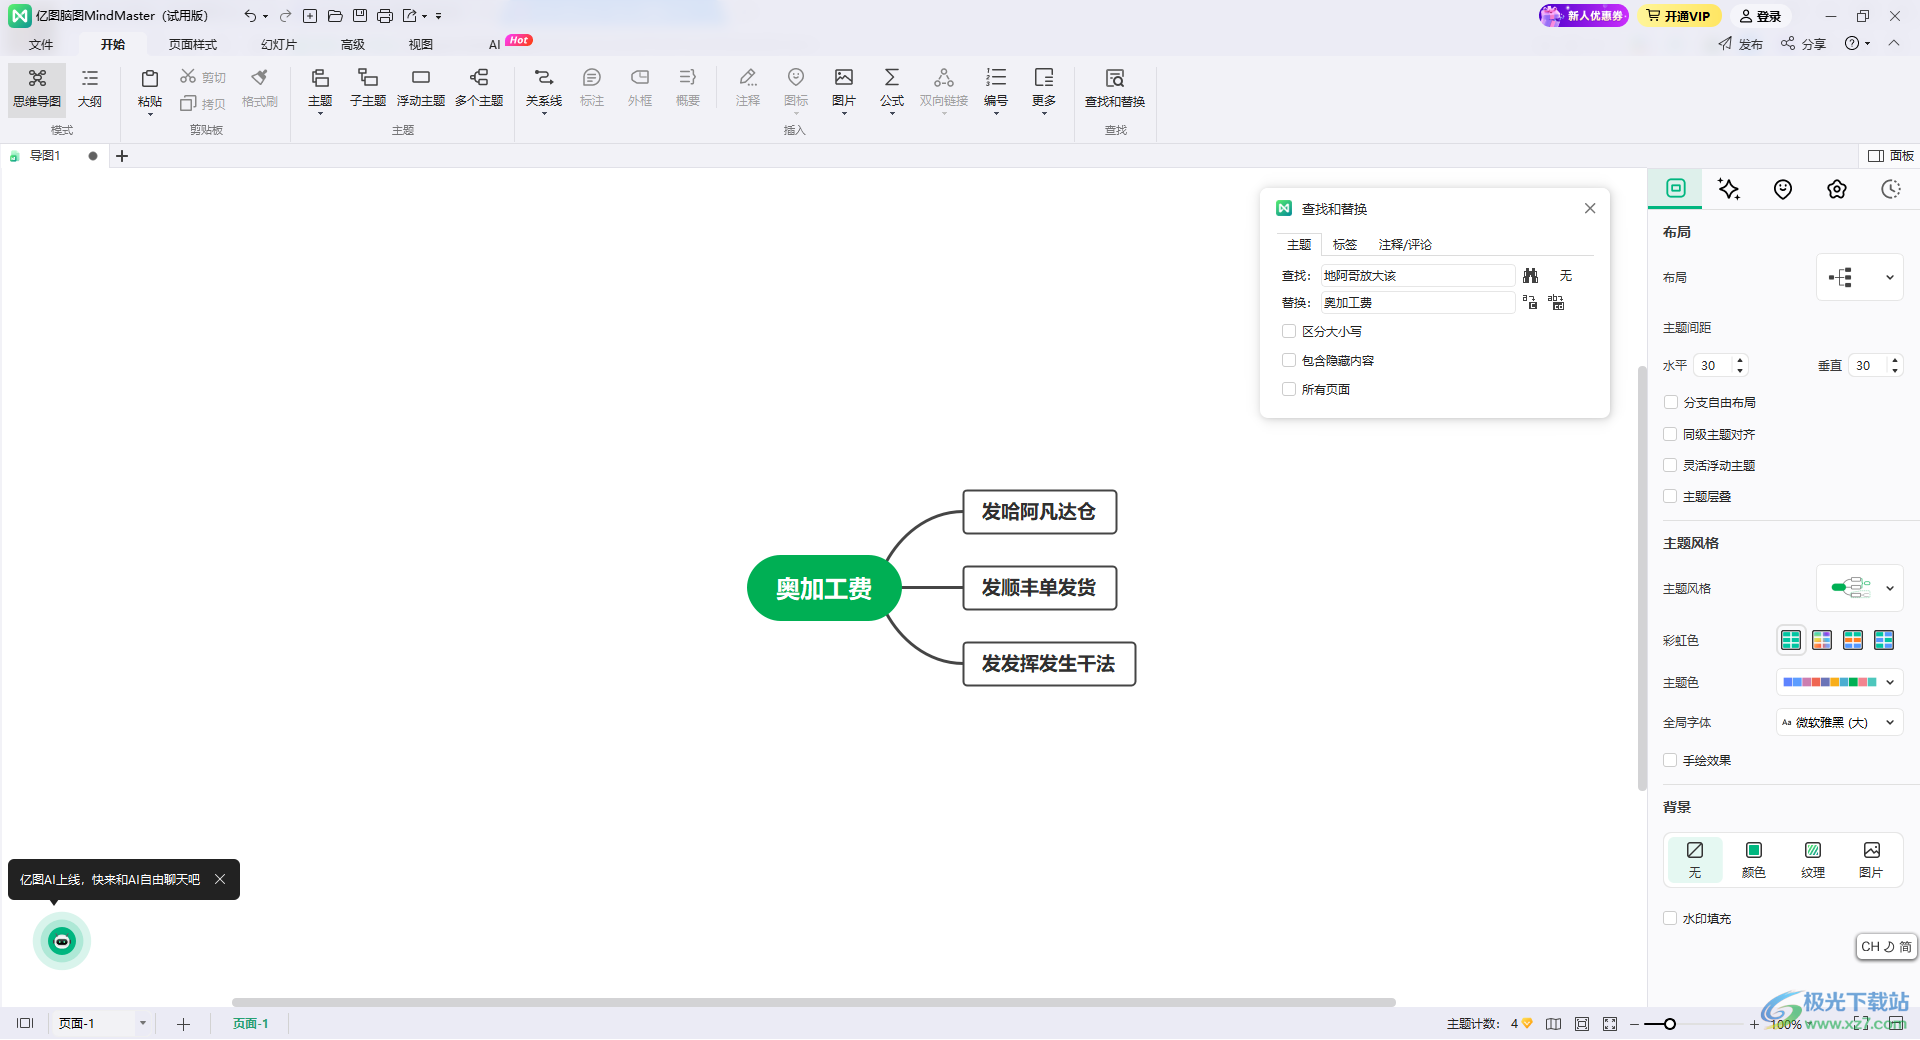Click the replace single icon
Viewport: 1920px width, 1040px height.
[x=1530, y=302]
